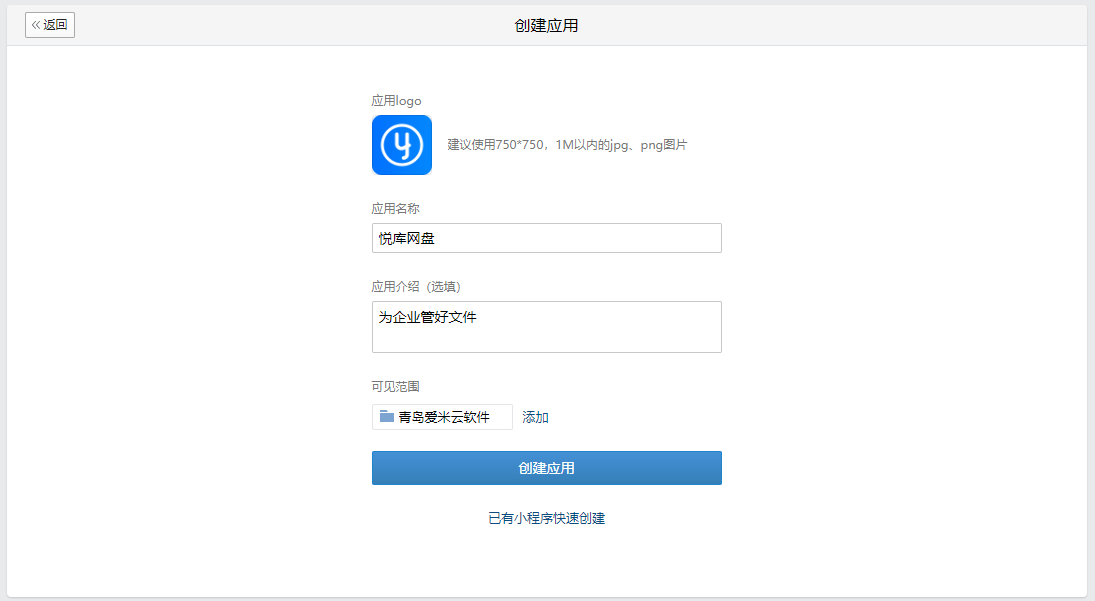Click the 应用介绍（选填）label
The image size is (1095, 601).
click(x=416, y=286)
